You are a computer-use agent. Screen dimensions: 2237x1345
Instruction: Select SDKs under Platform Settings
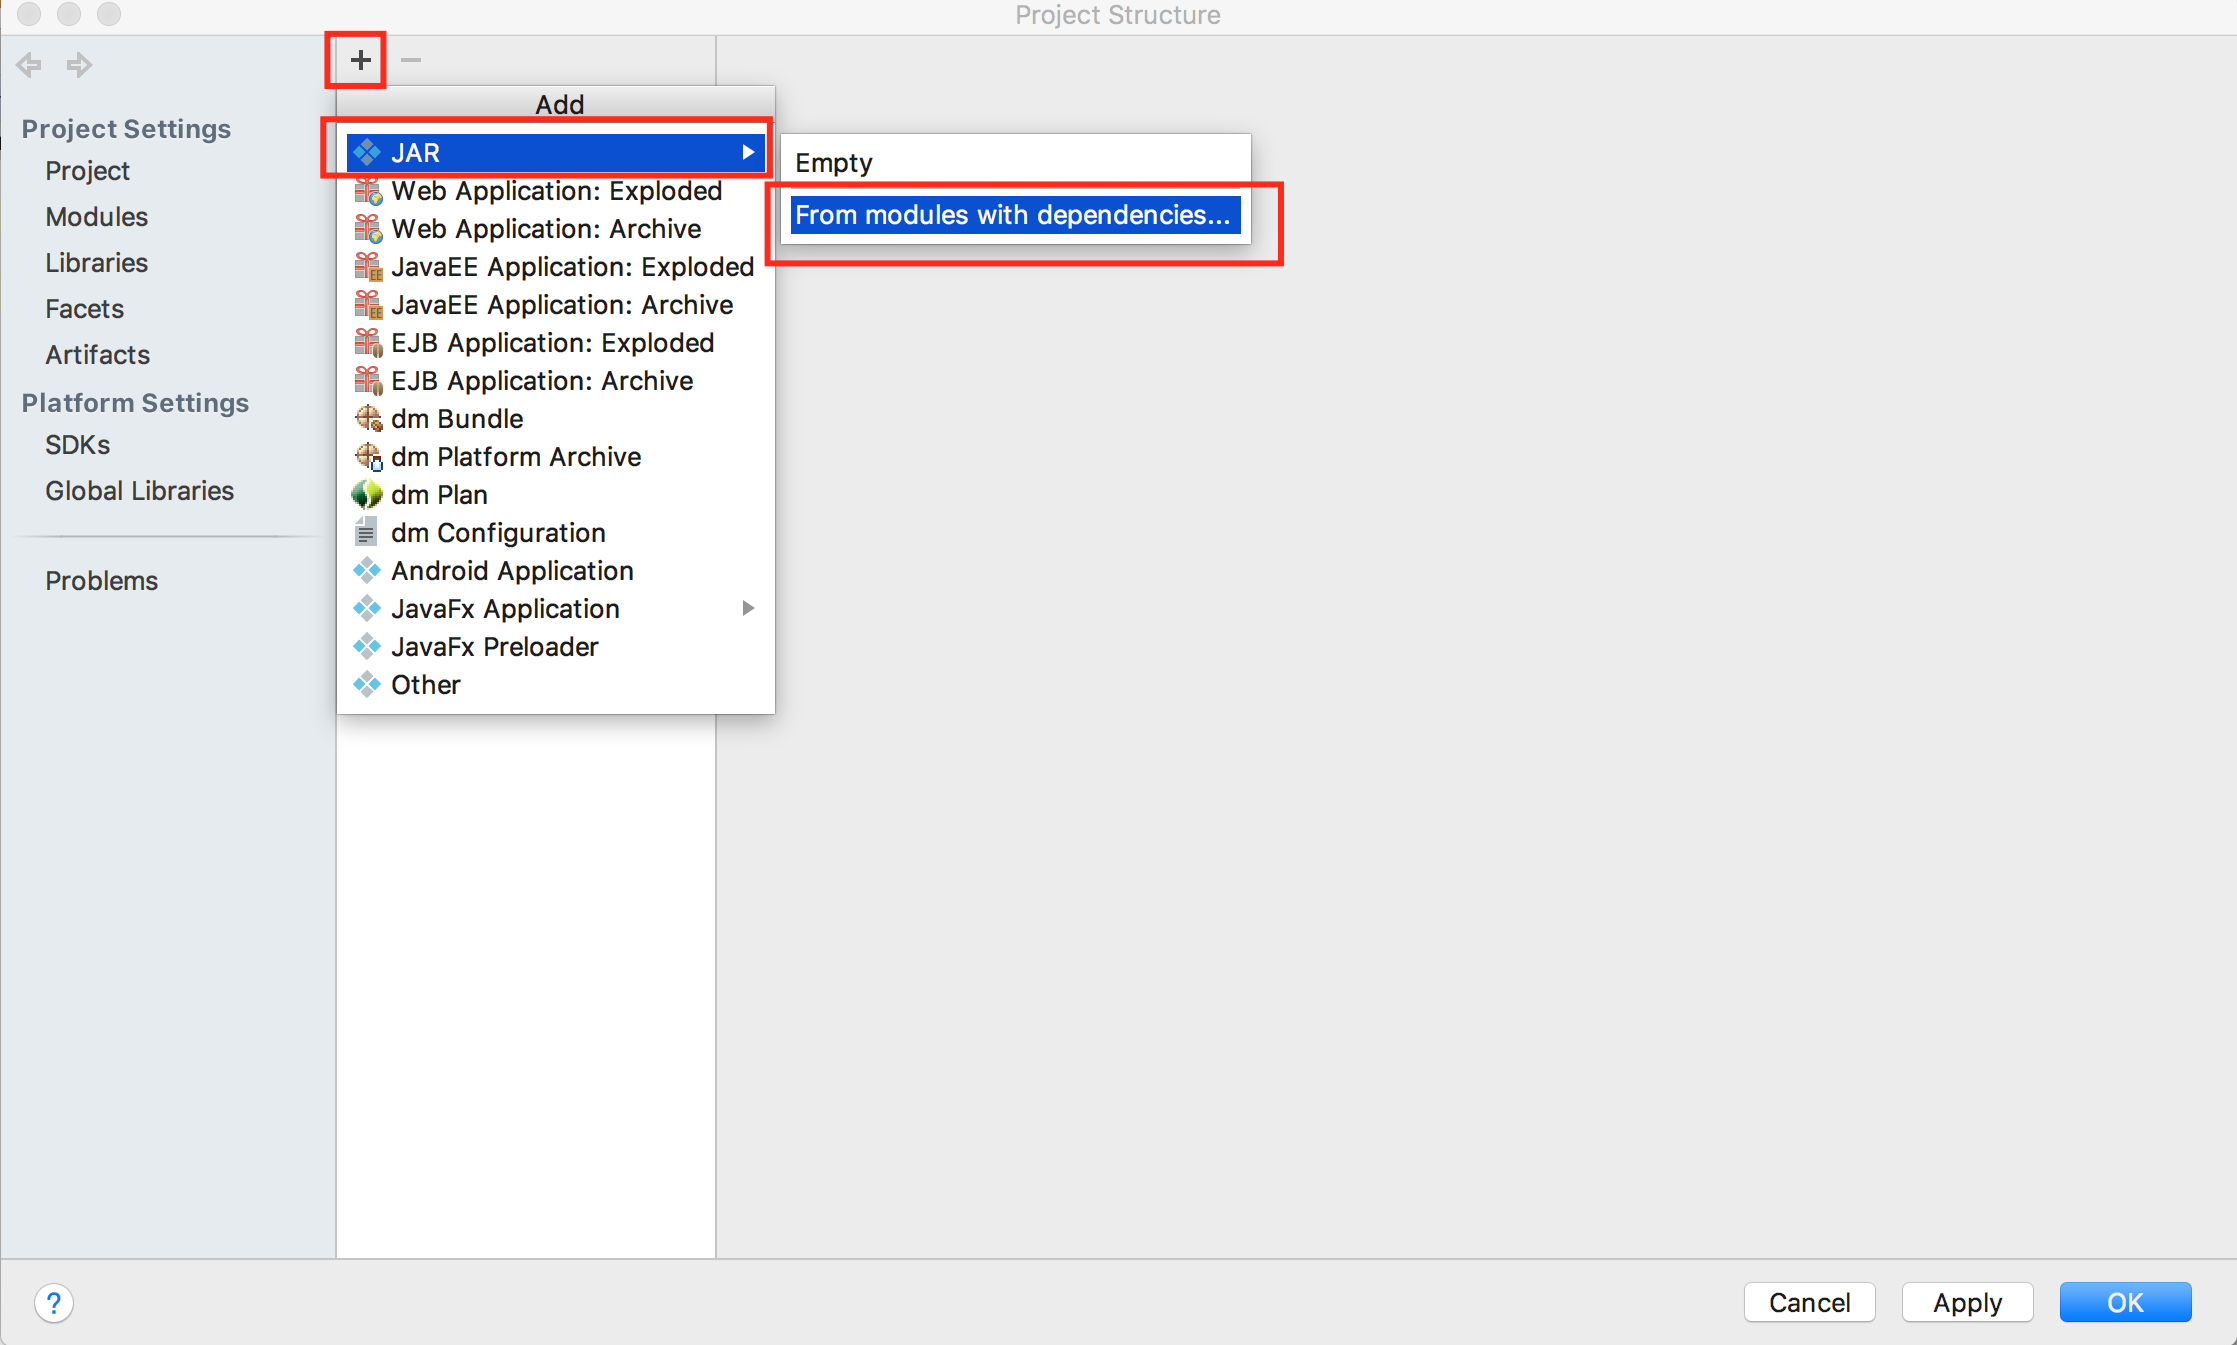point(74,446)
